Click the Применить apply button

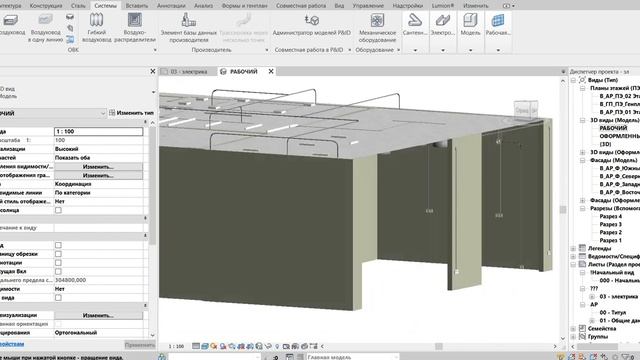[140, 344]
